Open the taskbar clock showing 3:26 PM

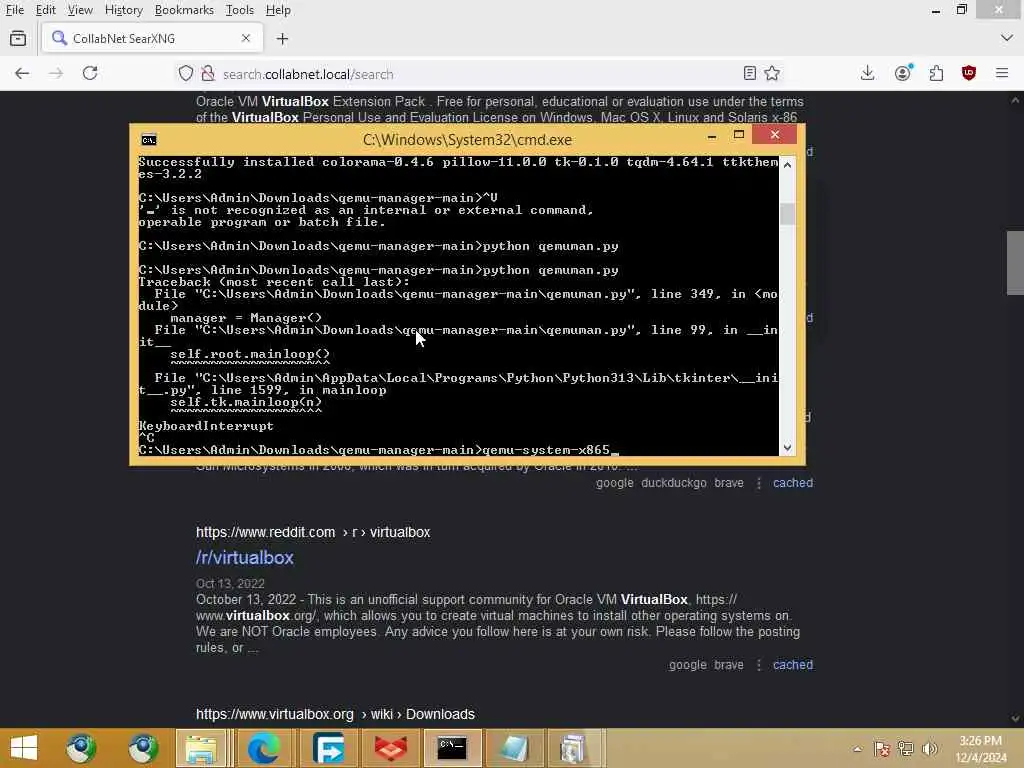[981, 749]
